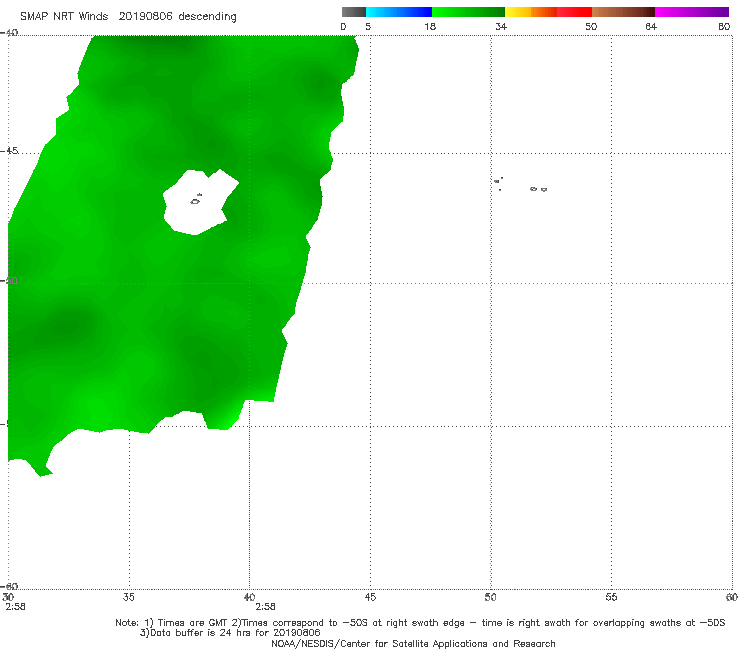Click the latitude axis label -60
Image resolution: width=740 pixels, height=650 pixels.
click(9, 586)
